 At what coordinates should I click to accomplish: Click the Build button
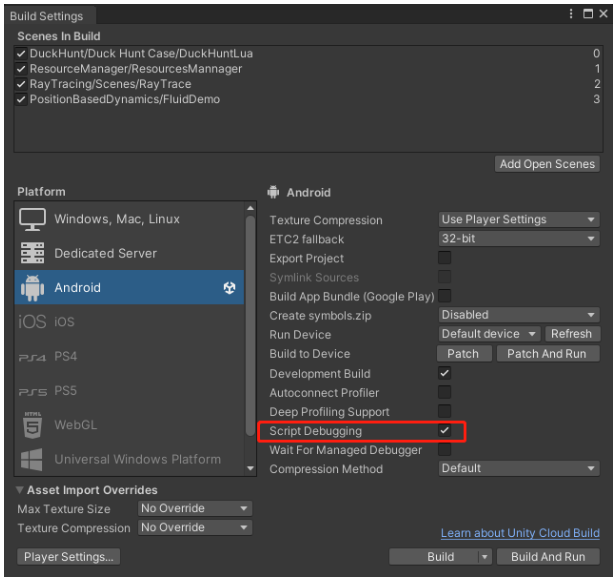(434, 557)
